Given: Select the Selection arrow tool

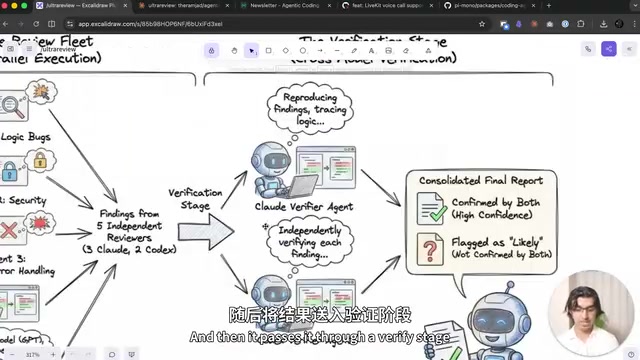Looking at the screenshot, I should click(251, 51).
